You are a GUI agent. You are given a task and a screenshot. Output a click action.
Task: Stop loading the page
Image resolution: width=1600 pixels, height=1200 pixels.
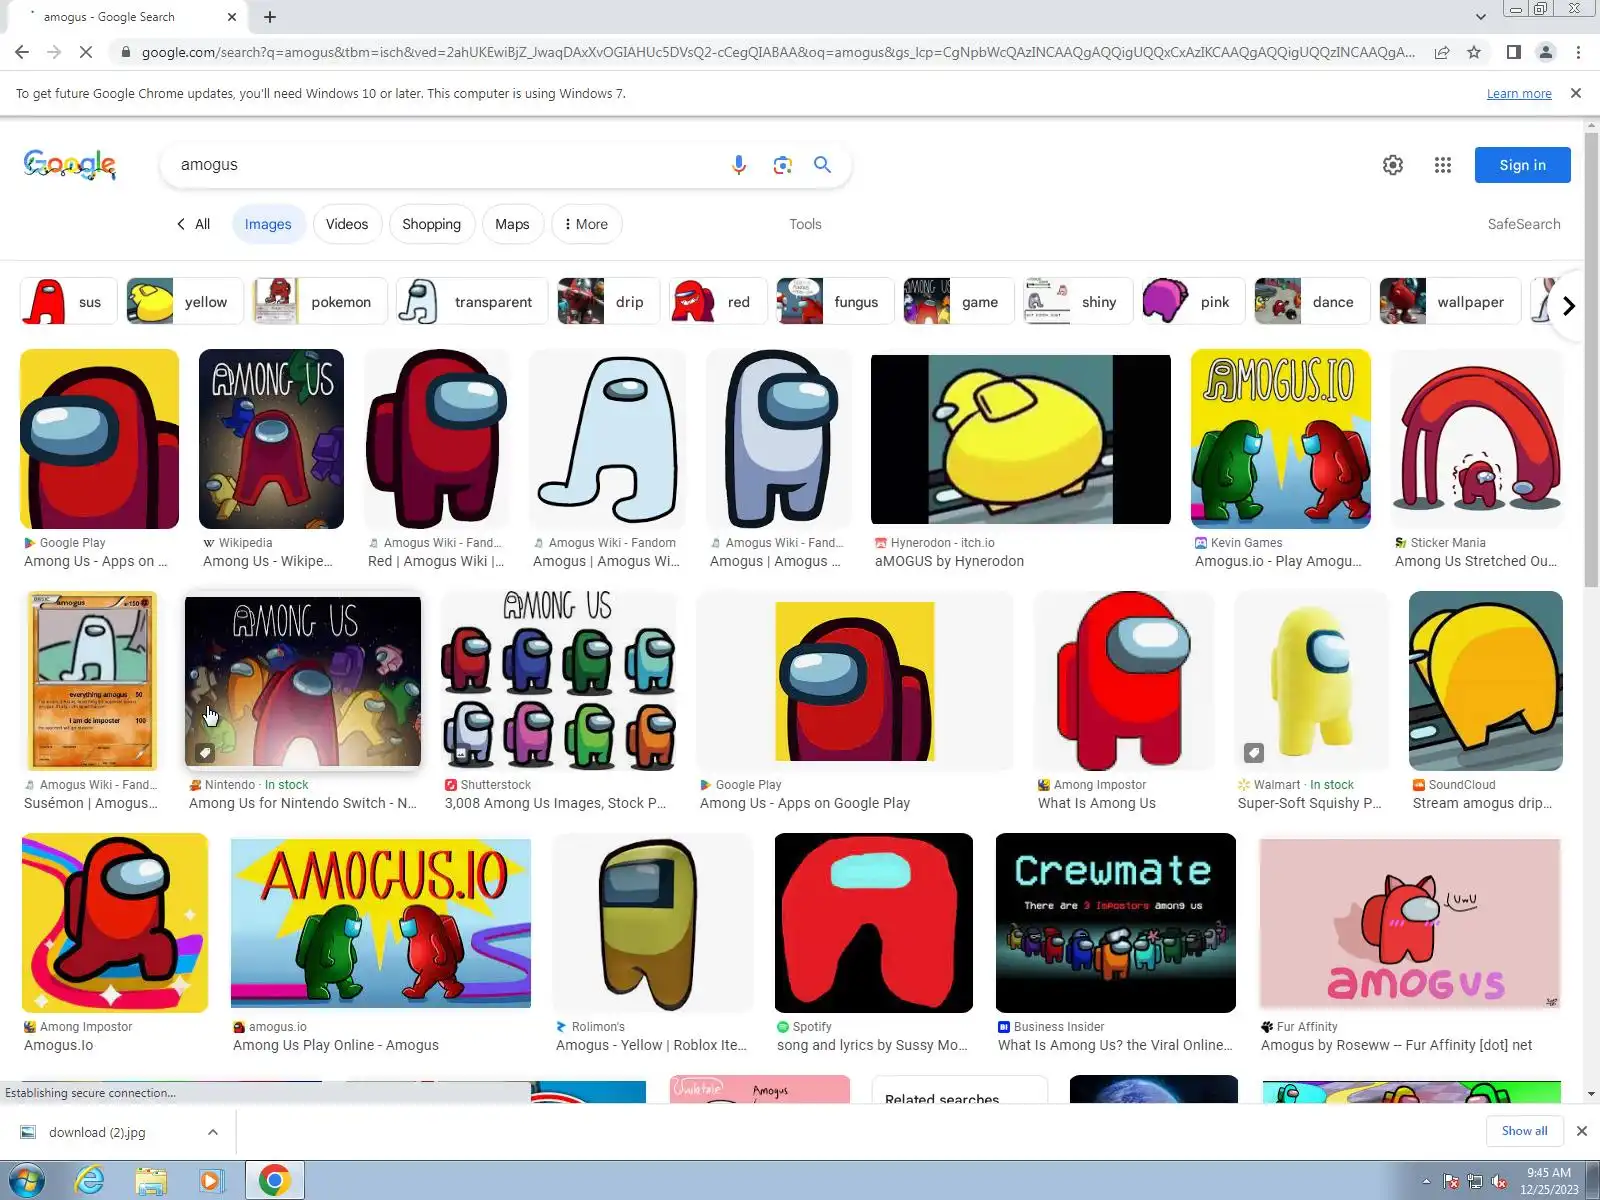click(x=87, y=52)
